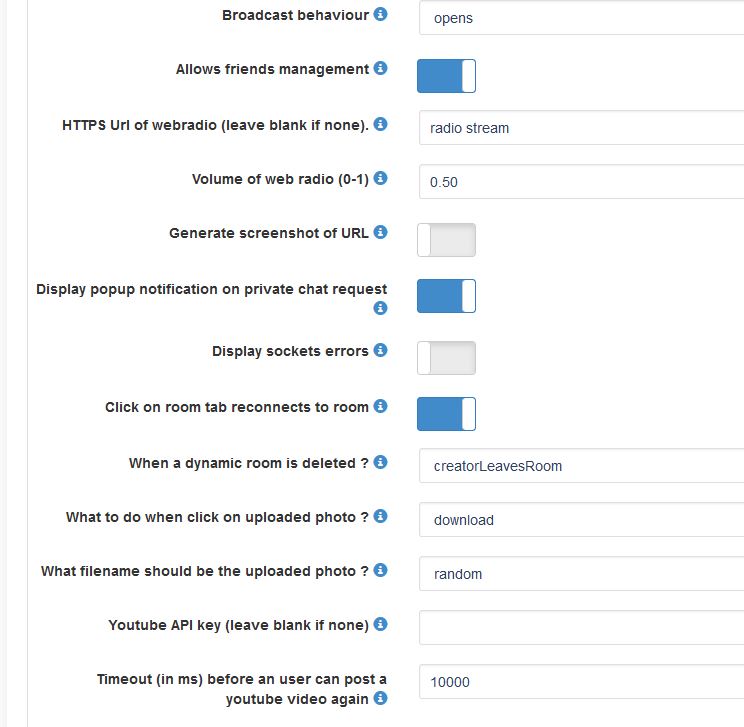Toggle Click on room tab reconnects switch
The width and height of the screenshot is (744, 727).
coord(446,414)
